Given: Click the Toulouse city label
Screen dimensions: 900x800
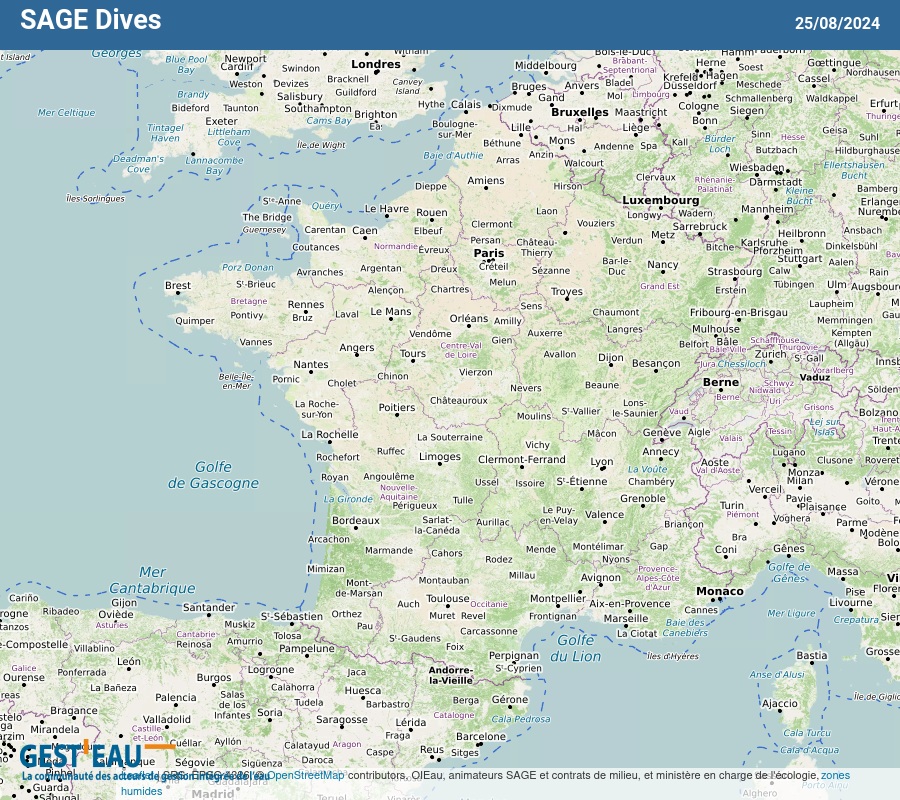Looking at the screenshot, I should pyautogui.click(x=447, y=599).
